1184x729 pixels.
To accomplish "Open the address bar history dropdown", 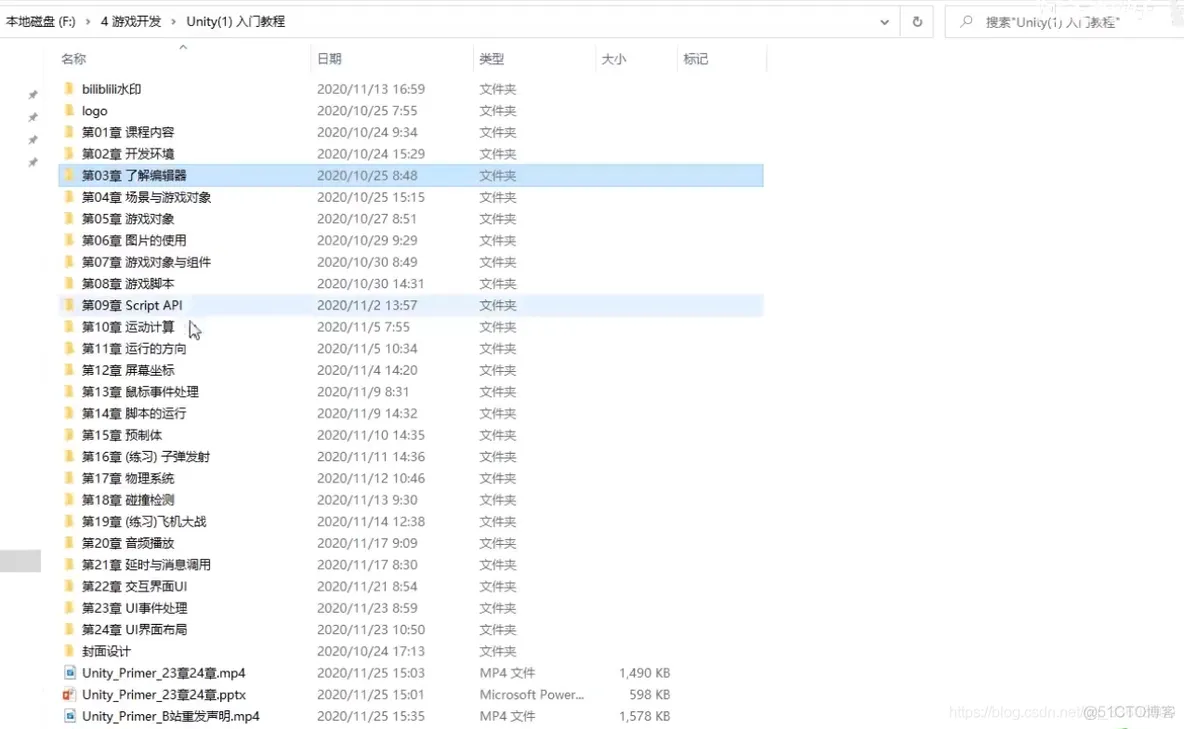I will click(884, 22).
